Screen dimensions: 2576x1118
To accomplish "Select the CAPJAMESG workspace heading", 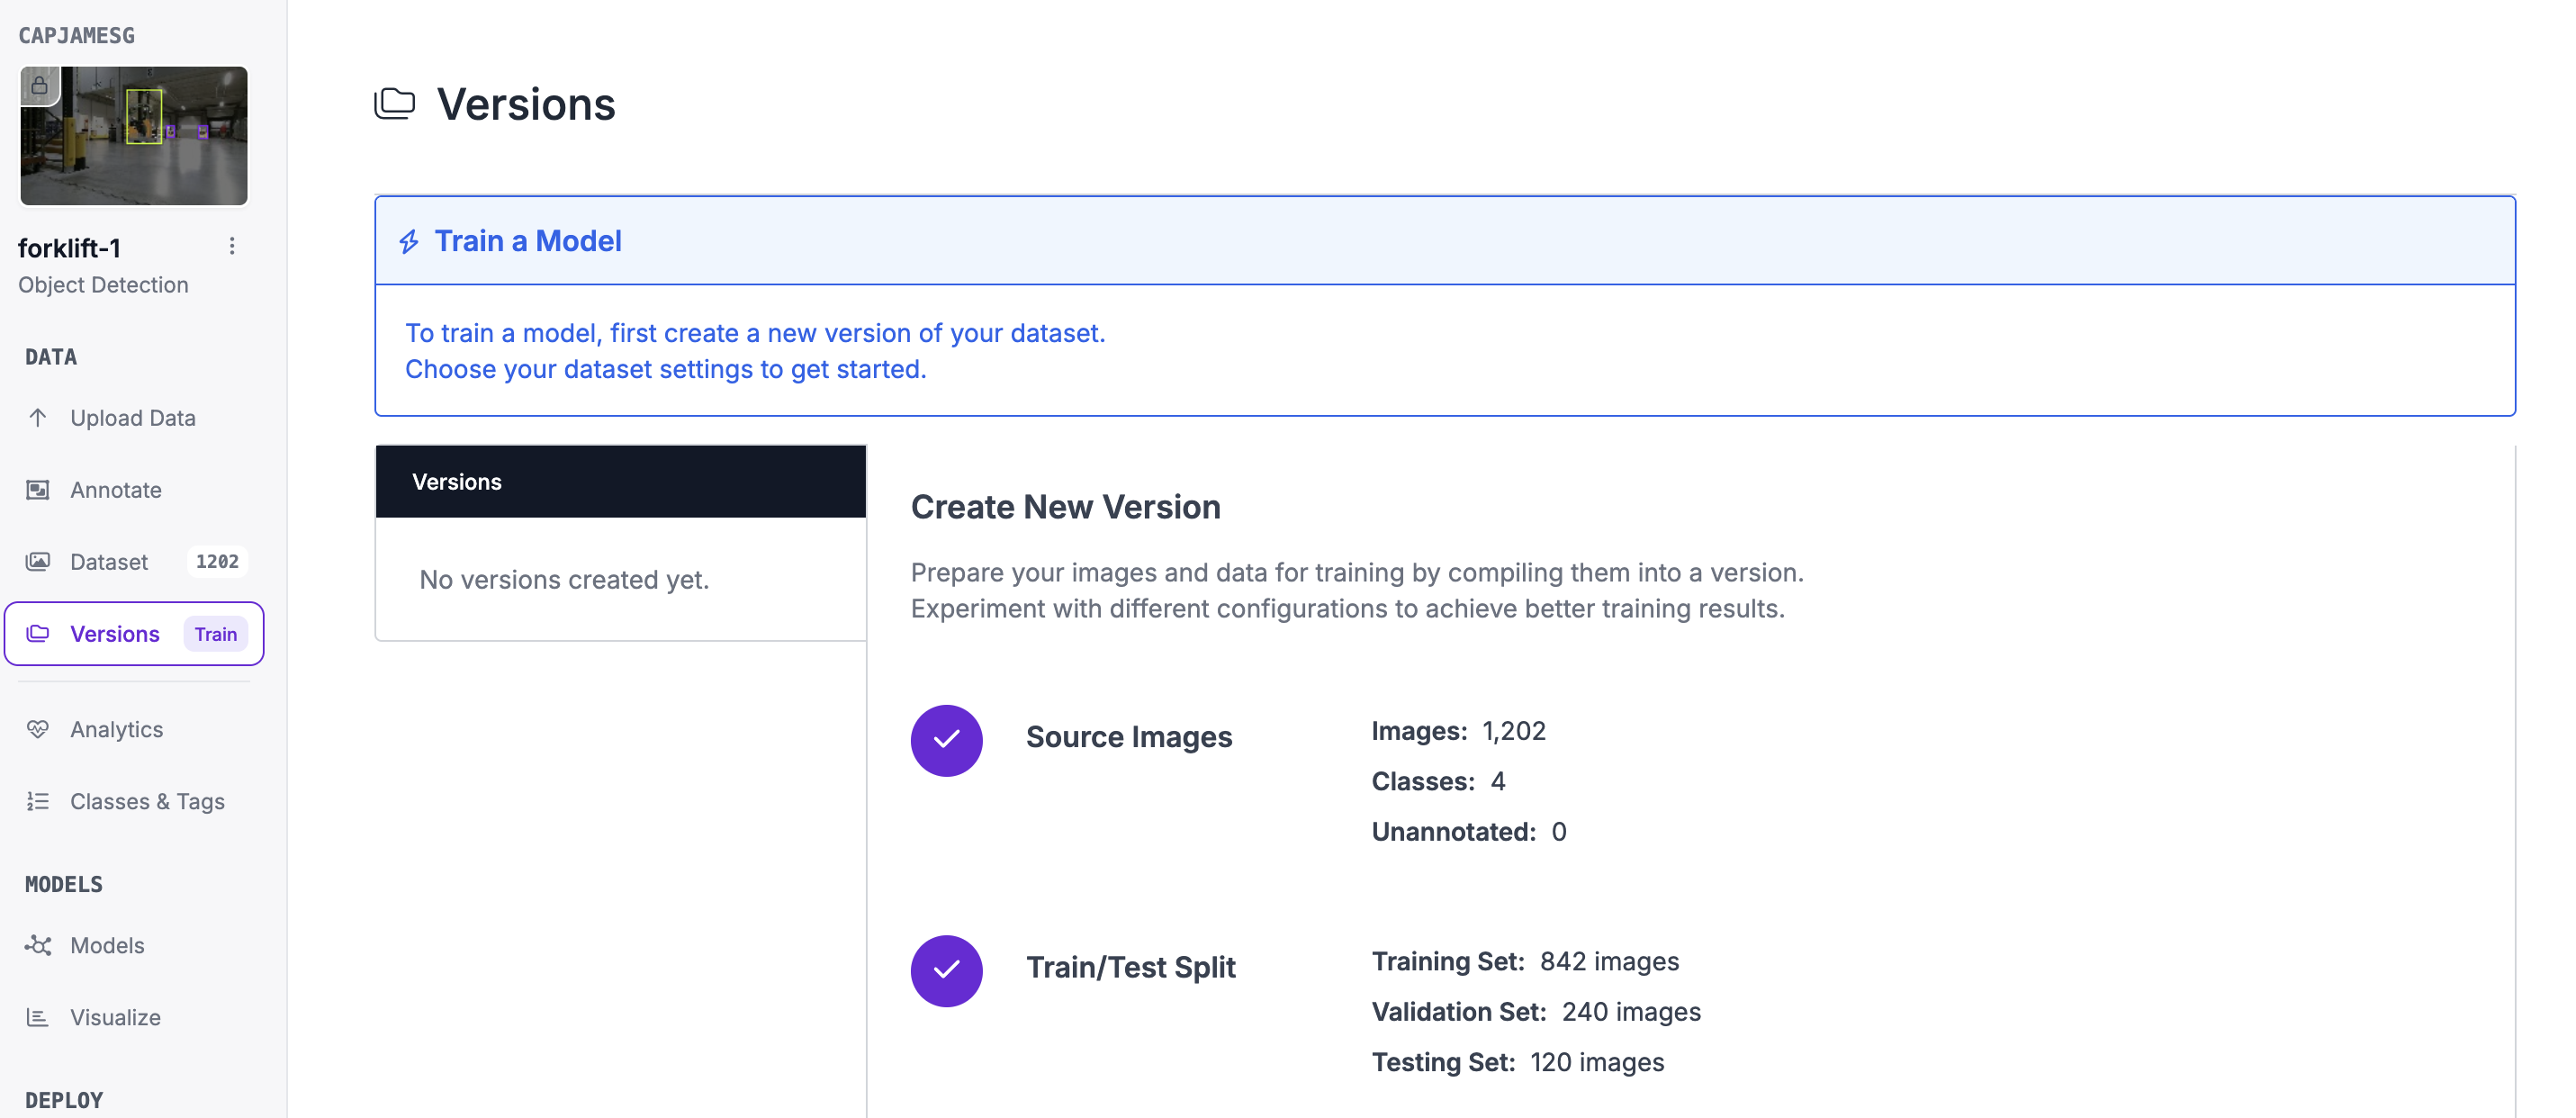I will (x=74, y=35).
